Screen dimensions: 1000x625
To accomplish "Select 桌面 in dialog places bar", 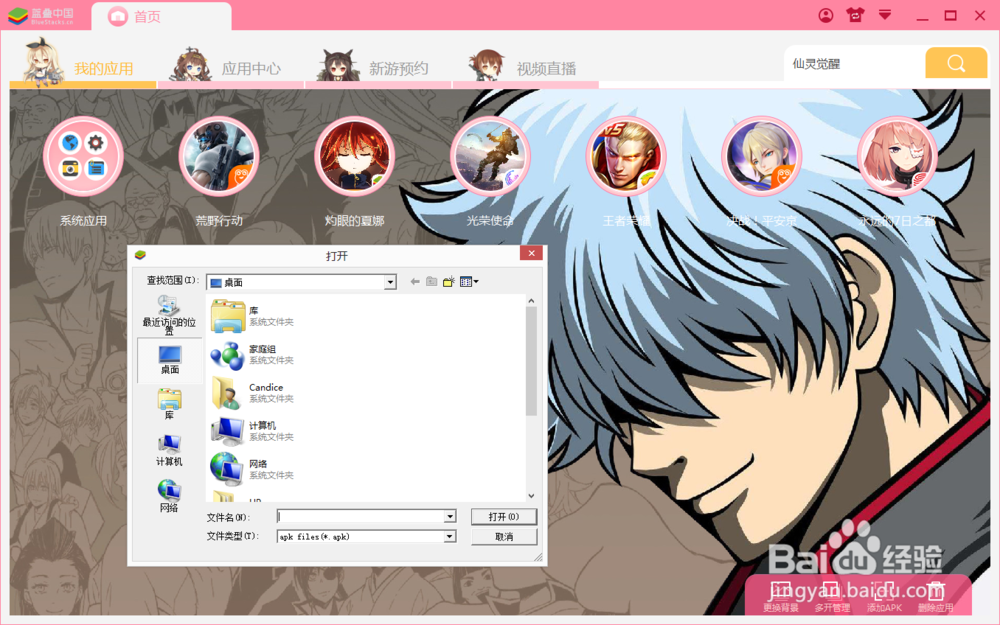I will pos(170,360).
